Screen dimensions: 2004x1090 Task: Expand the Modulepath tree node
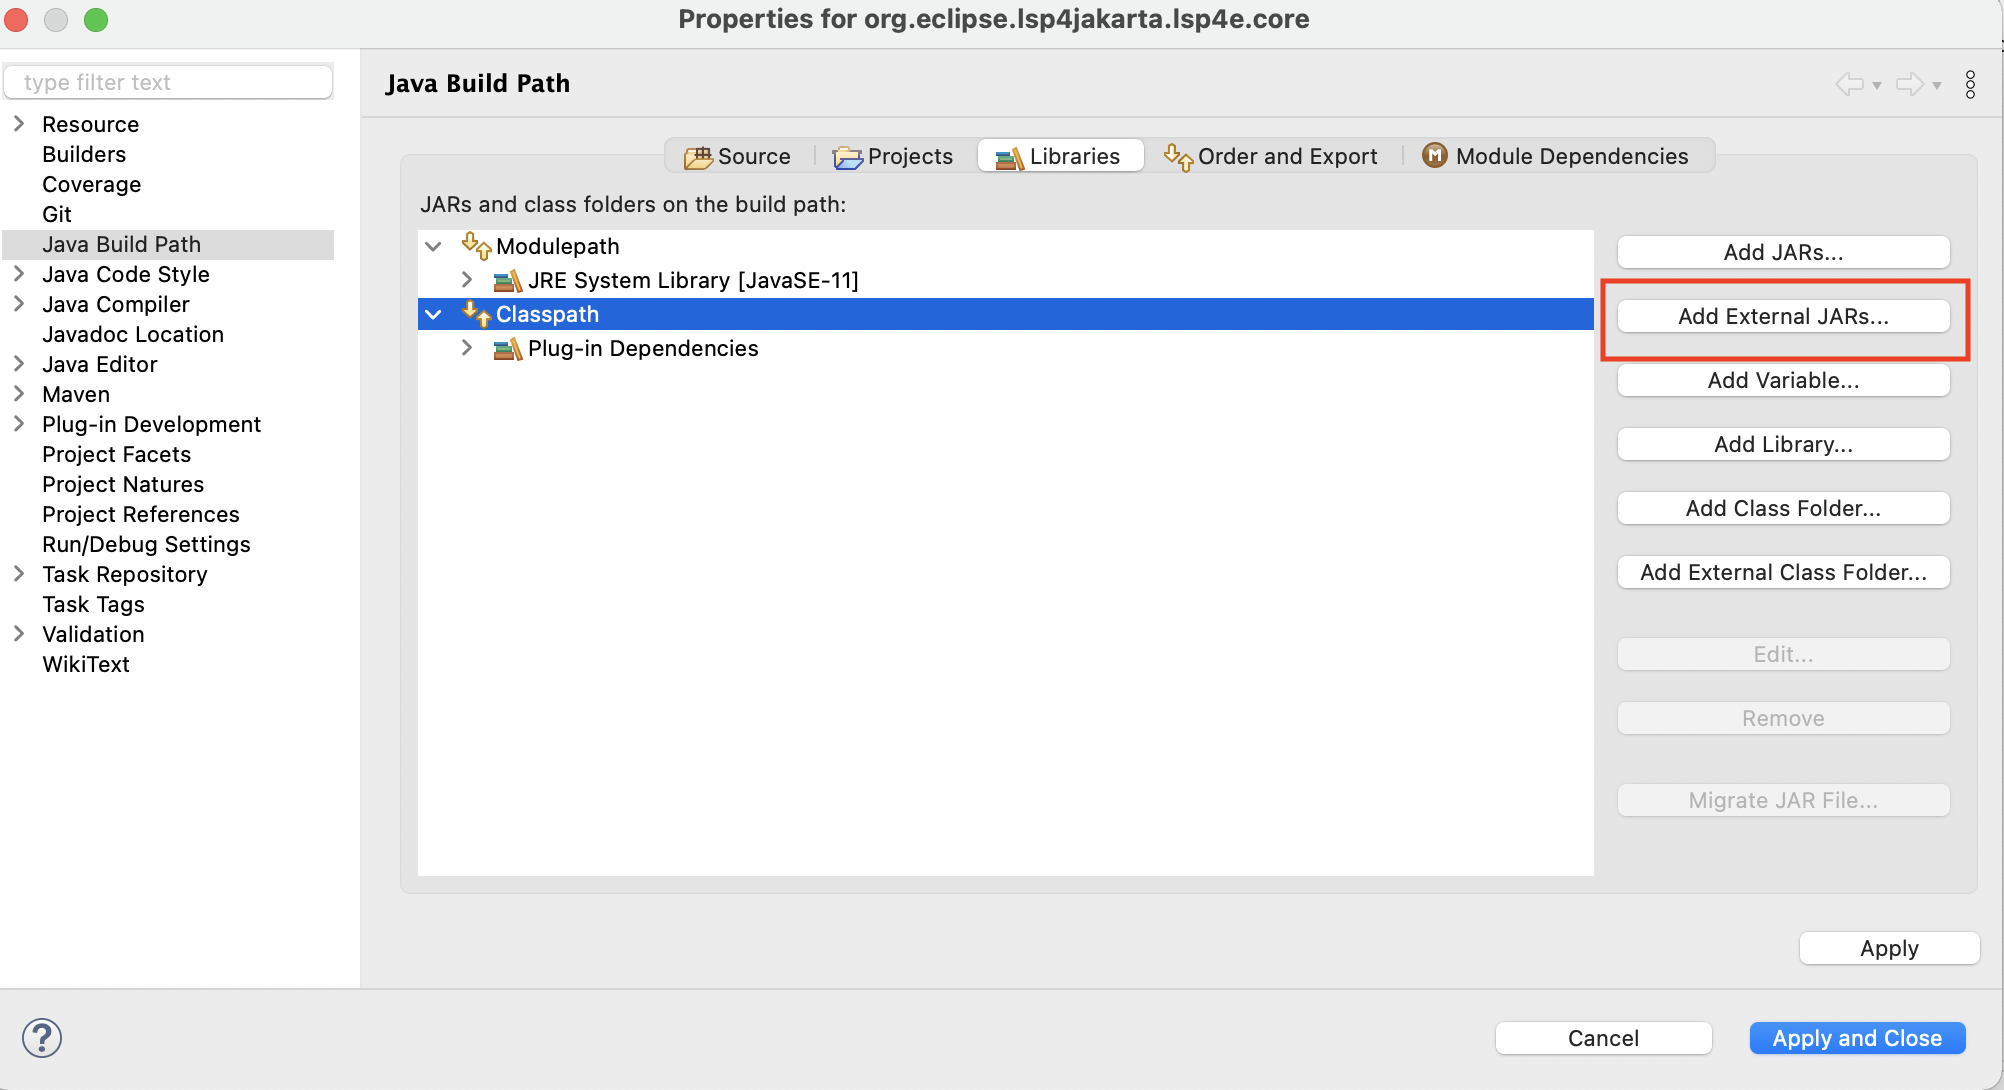436,246
